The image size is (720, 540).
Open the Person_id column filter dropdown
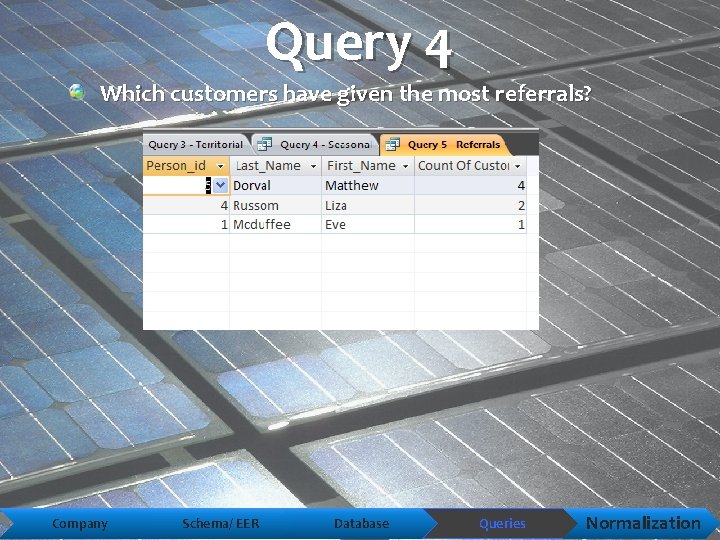220,166
